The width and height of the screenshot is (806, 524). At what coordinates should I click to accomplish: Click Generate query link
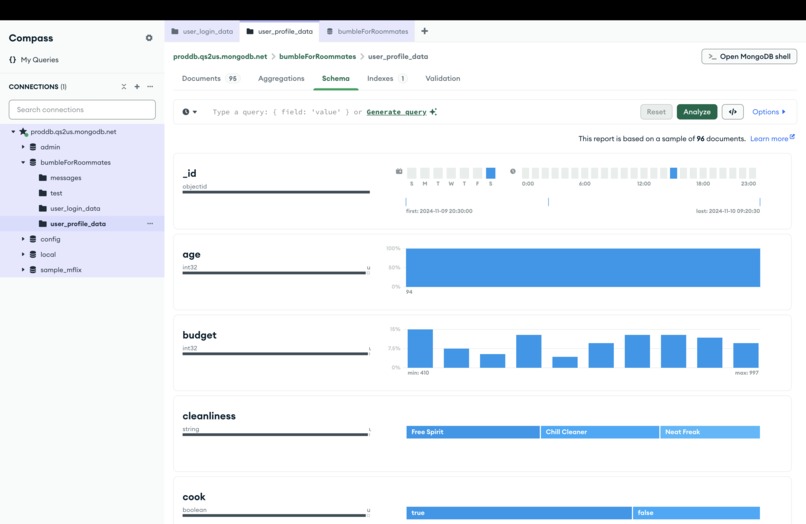[396, 112]
